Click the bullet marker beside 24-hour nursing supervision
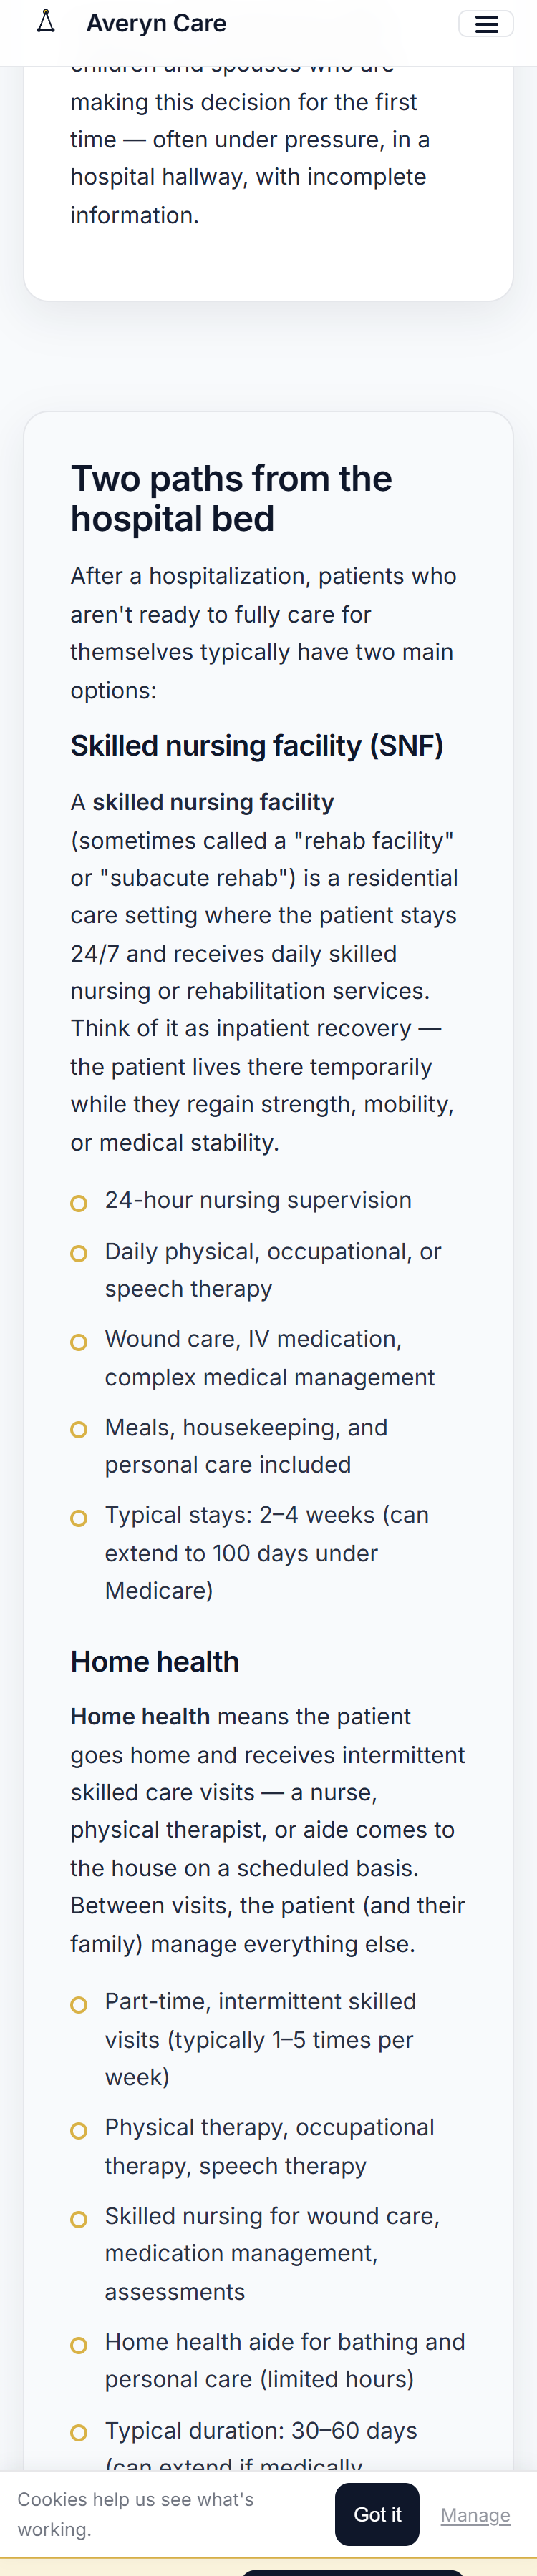 tap(80, 1203)
